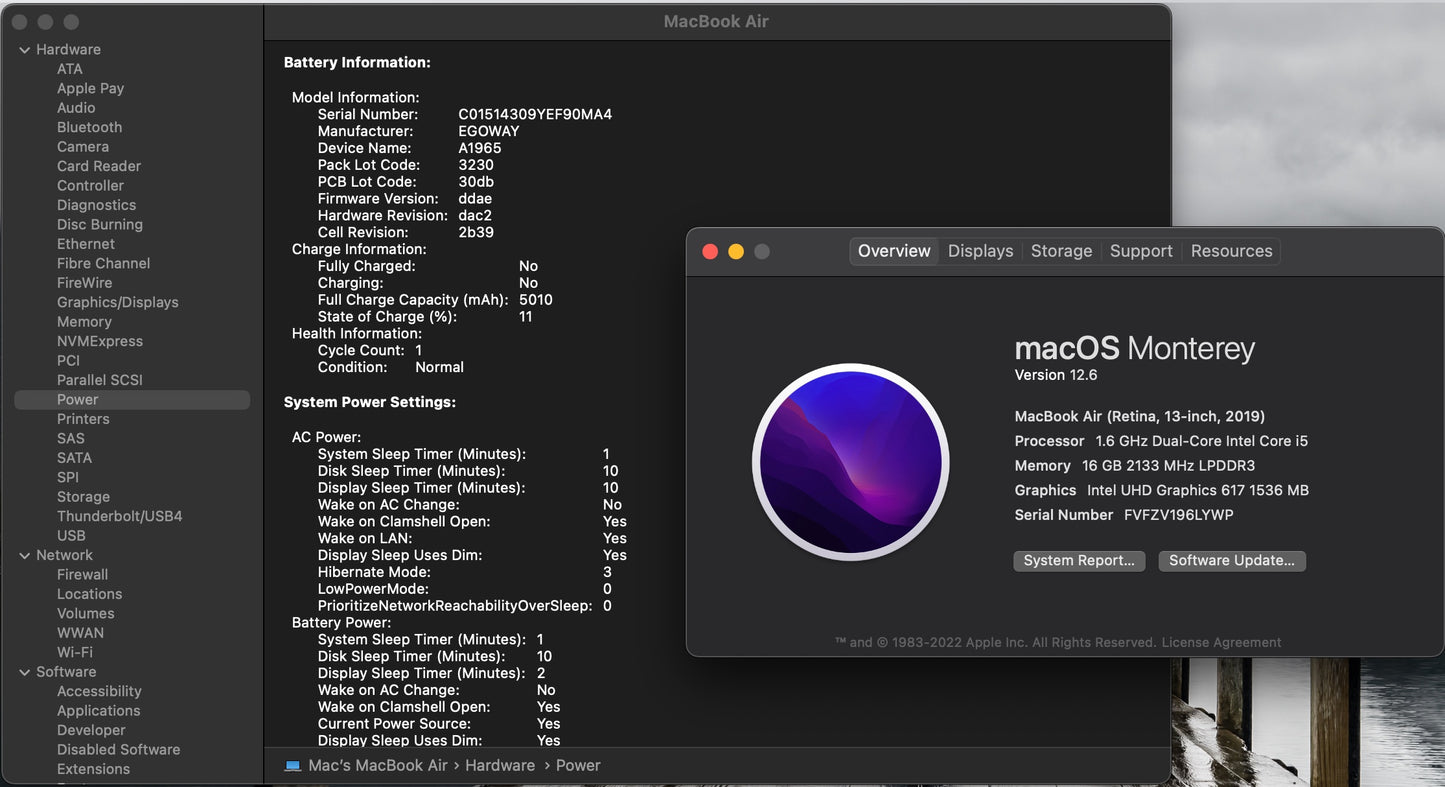Image resolution: width=1445 pixels, height=787 pixels.
Task: Go to the Resources tab
Action: pyautogui.click(x=1231, y=252)
